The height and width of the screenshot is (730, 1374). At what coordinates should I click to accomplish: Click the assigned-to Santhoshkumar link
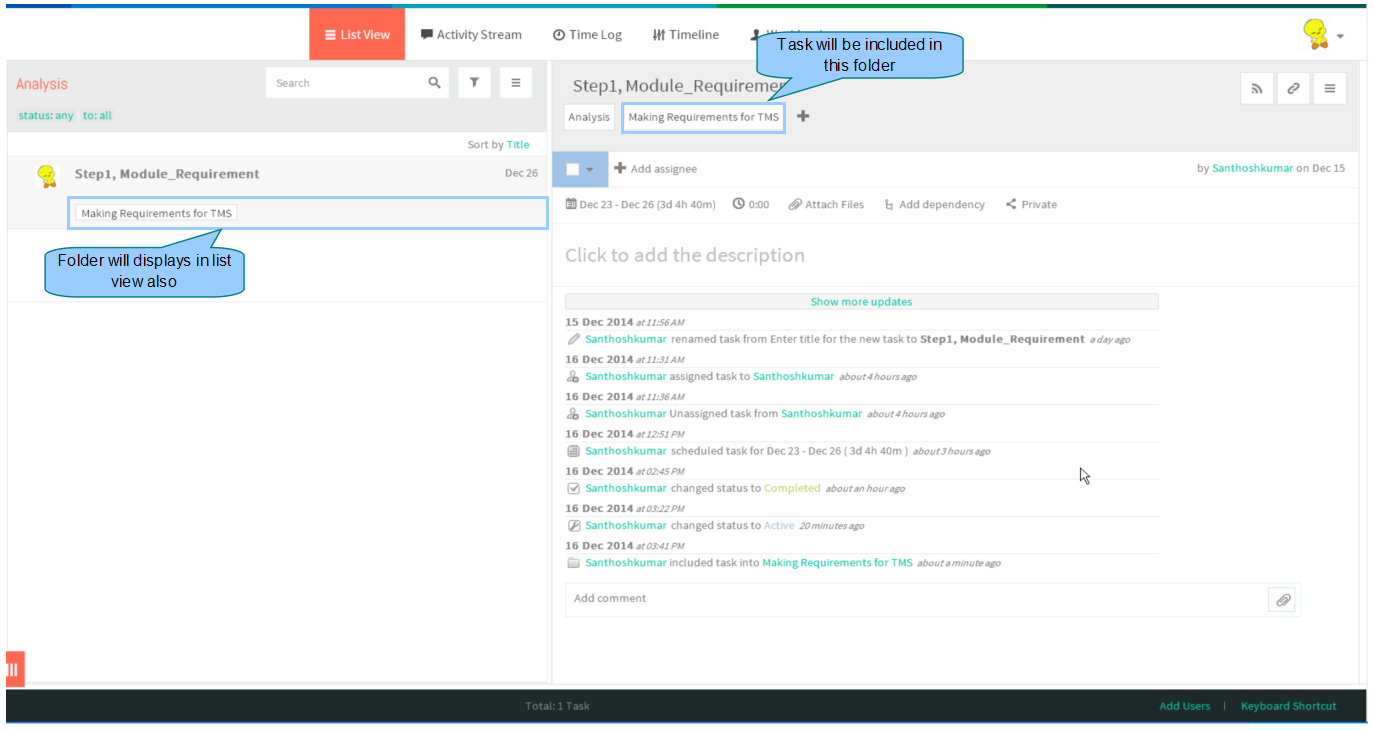coord(793,376)
